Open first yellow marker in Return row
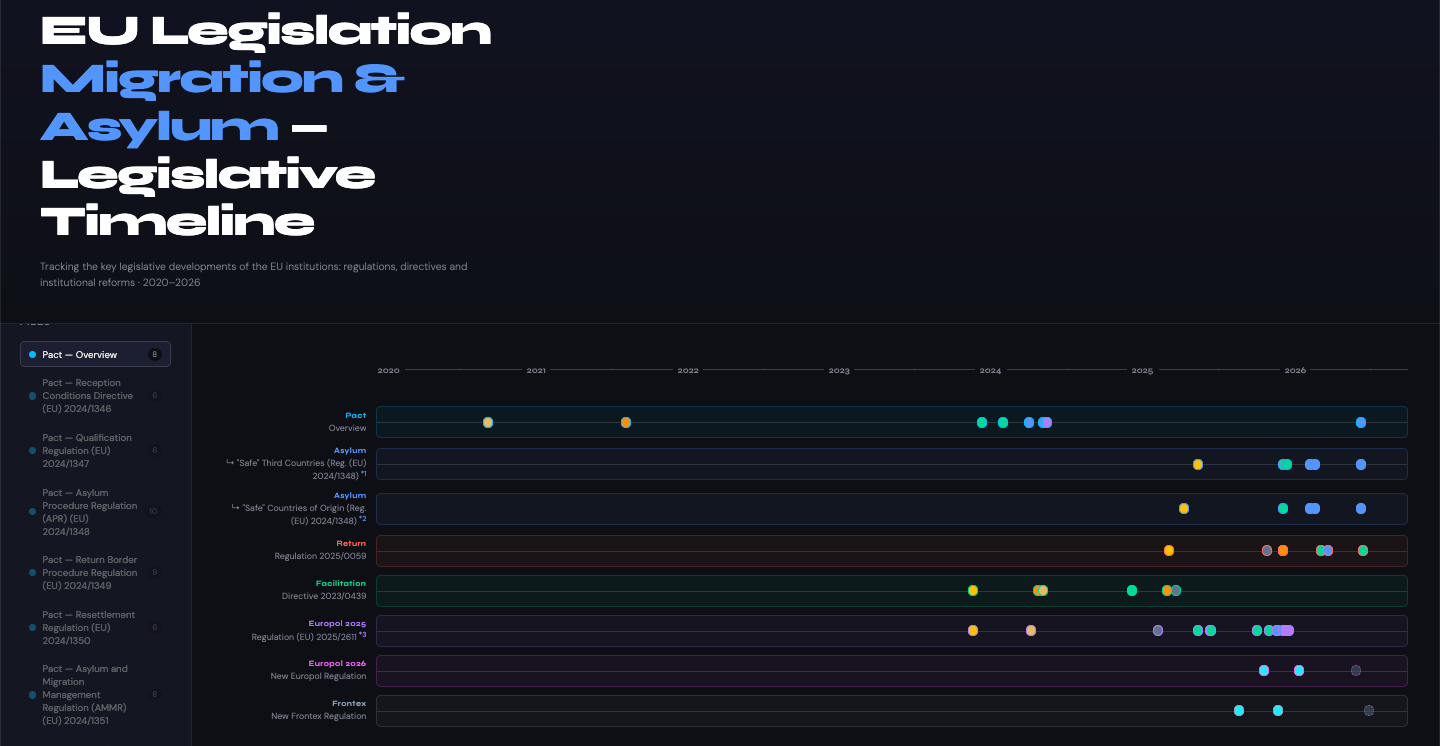This screenshot has height=746, width=1440. (x=1169, y=550)
